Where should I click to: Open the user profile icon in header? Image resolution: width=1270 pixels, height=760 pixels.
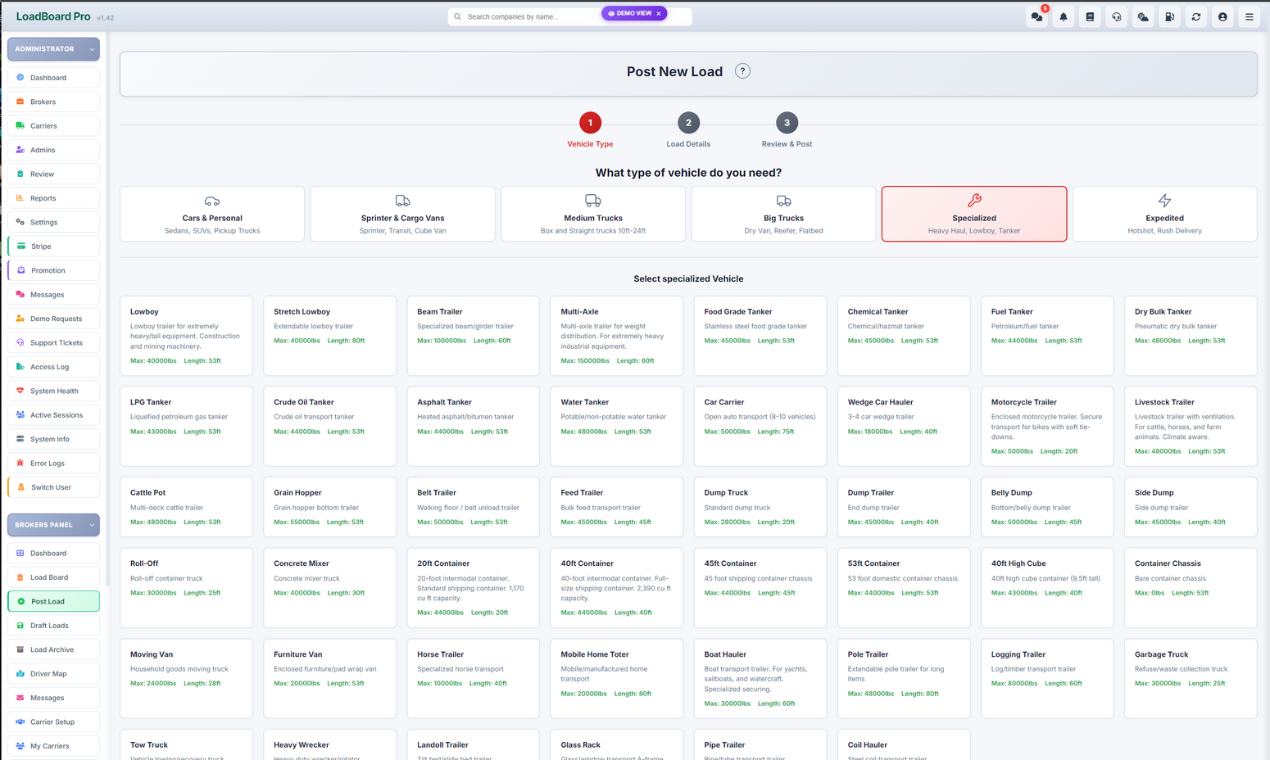(1222, 17)
